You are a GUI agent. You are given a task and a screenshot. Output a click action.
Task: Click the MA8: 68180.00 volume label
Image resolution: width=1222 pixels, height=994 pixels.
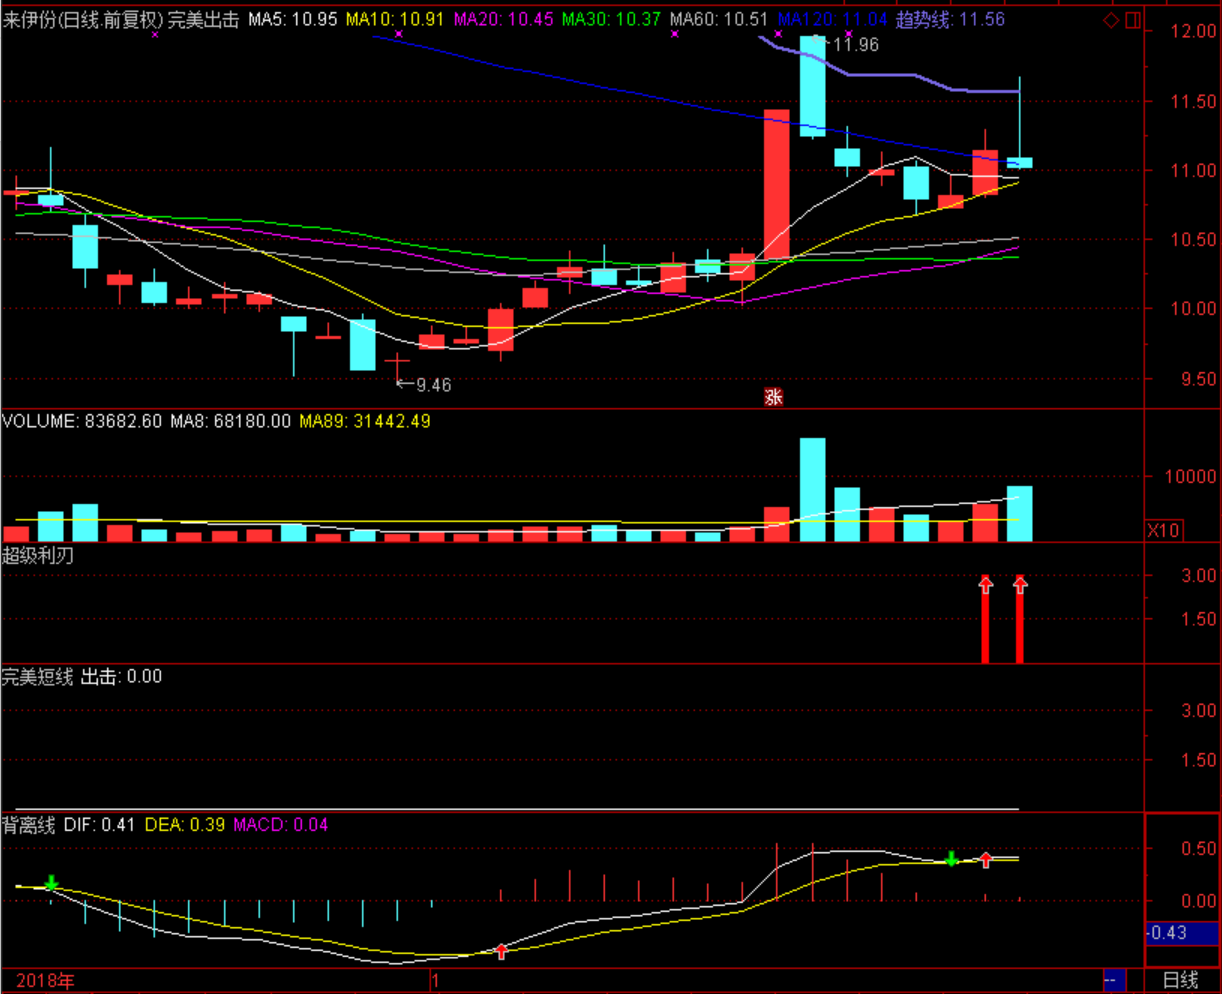231,421
